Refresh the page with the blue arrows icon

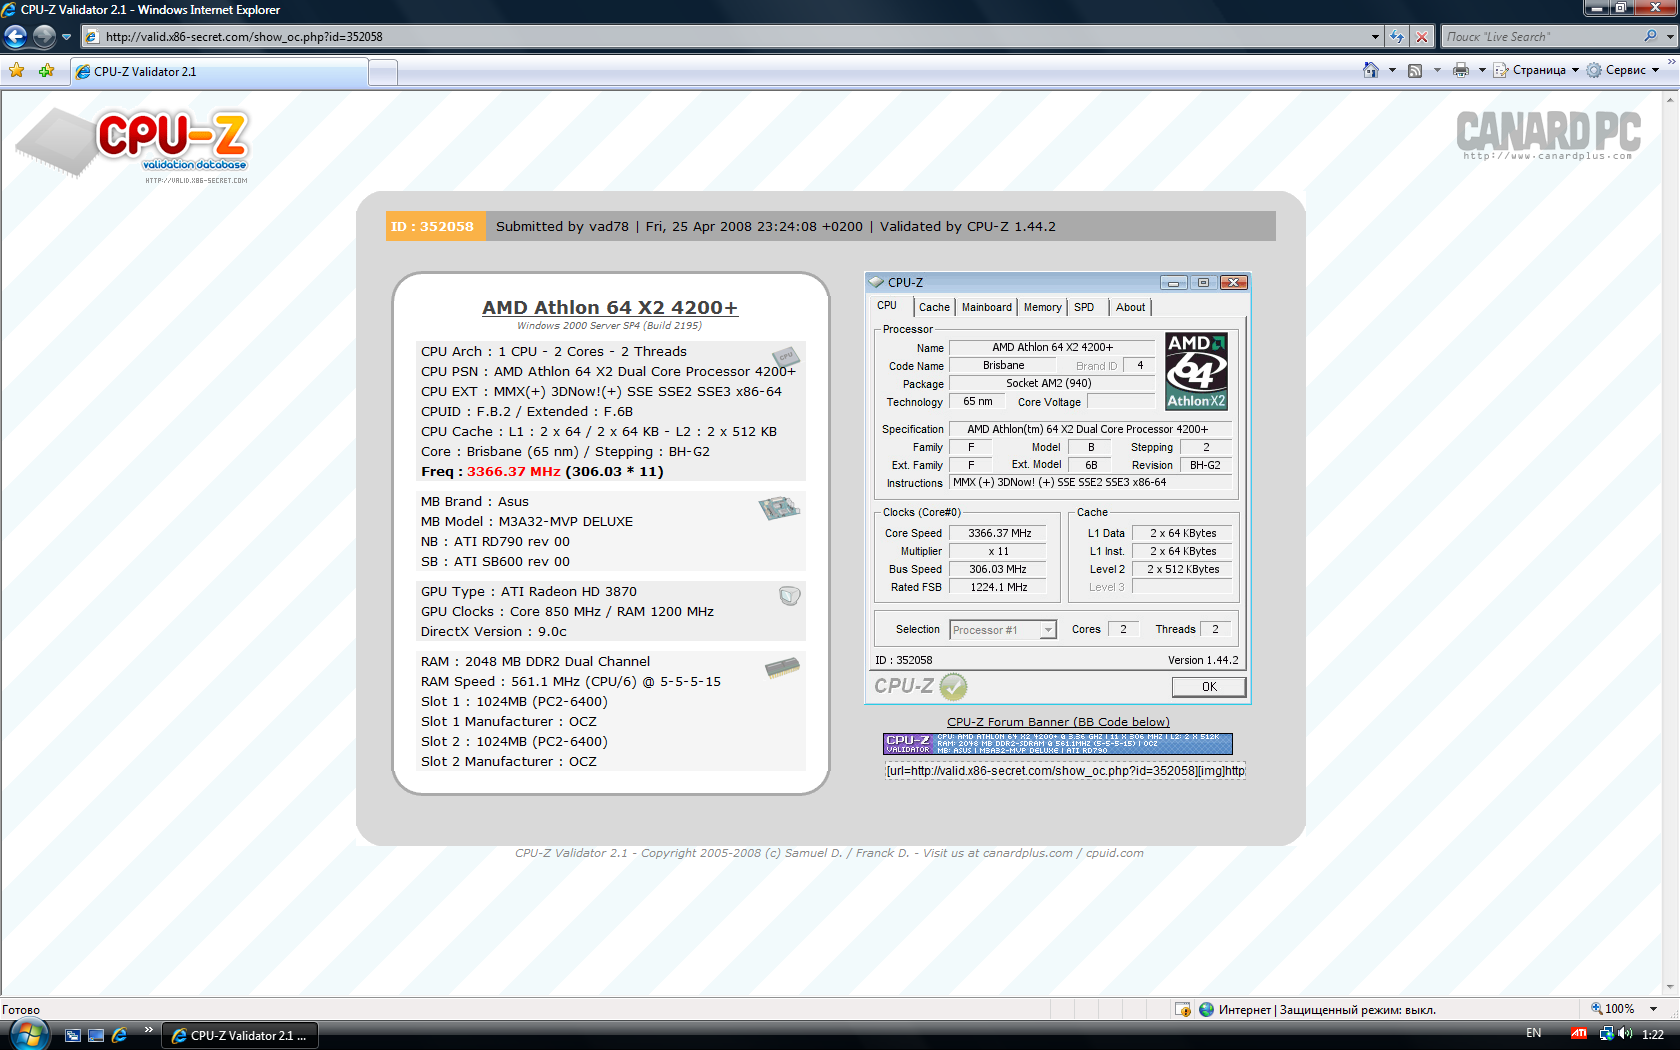pyautogui.click(x=1397, y=37)
